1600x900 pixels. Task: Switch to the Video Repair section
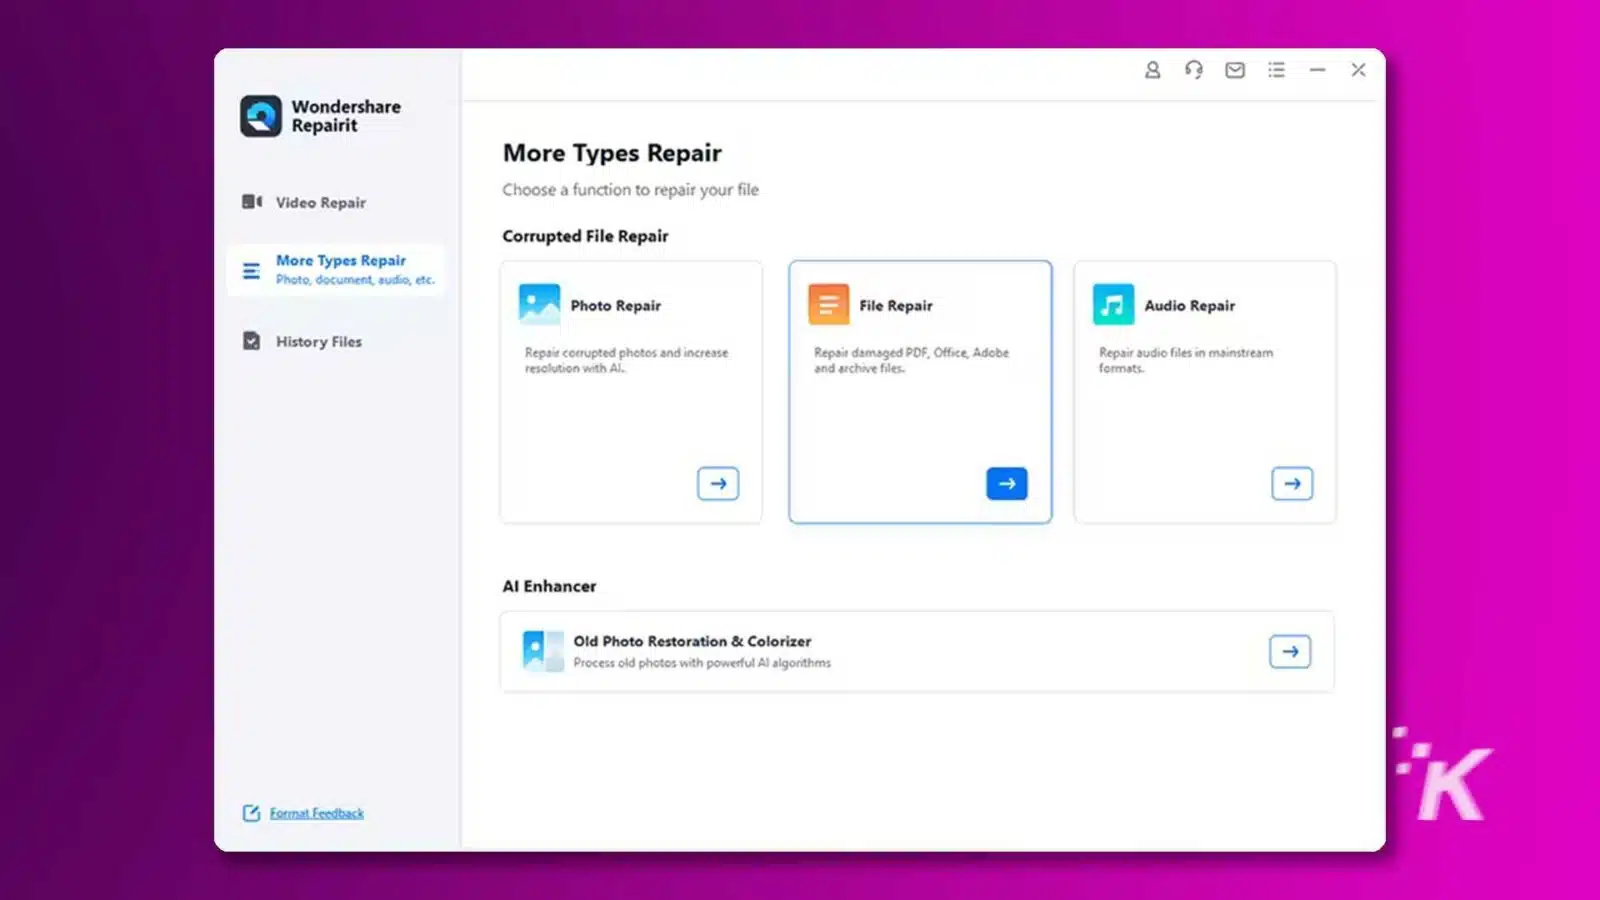(320, 202)
